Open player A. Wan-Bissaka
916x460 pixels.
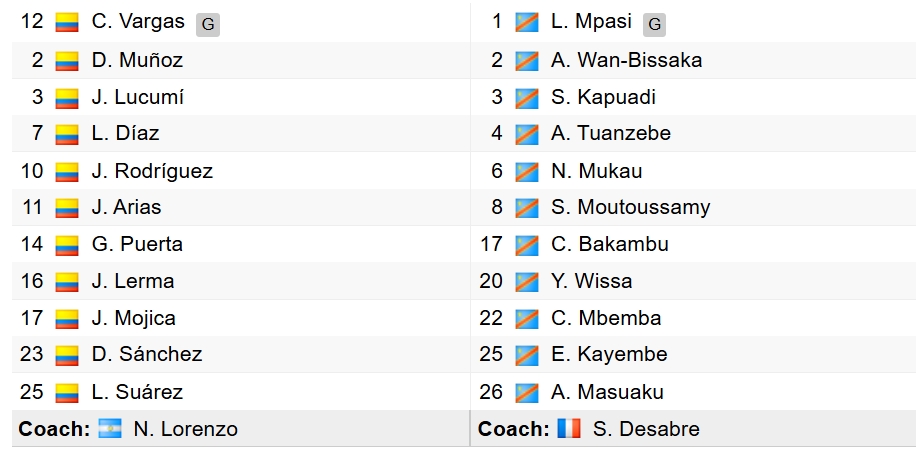(626, 60)
